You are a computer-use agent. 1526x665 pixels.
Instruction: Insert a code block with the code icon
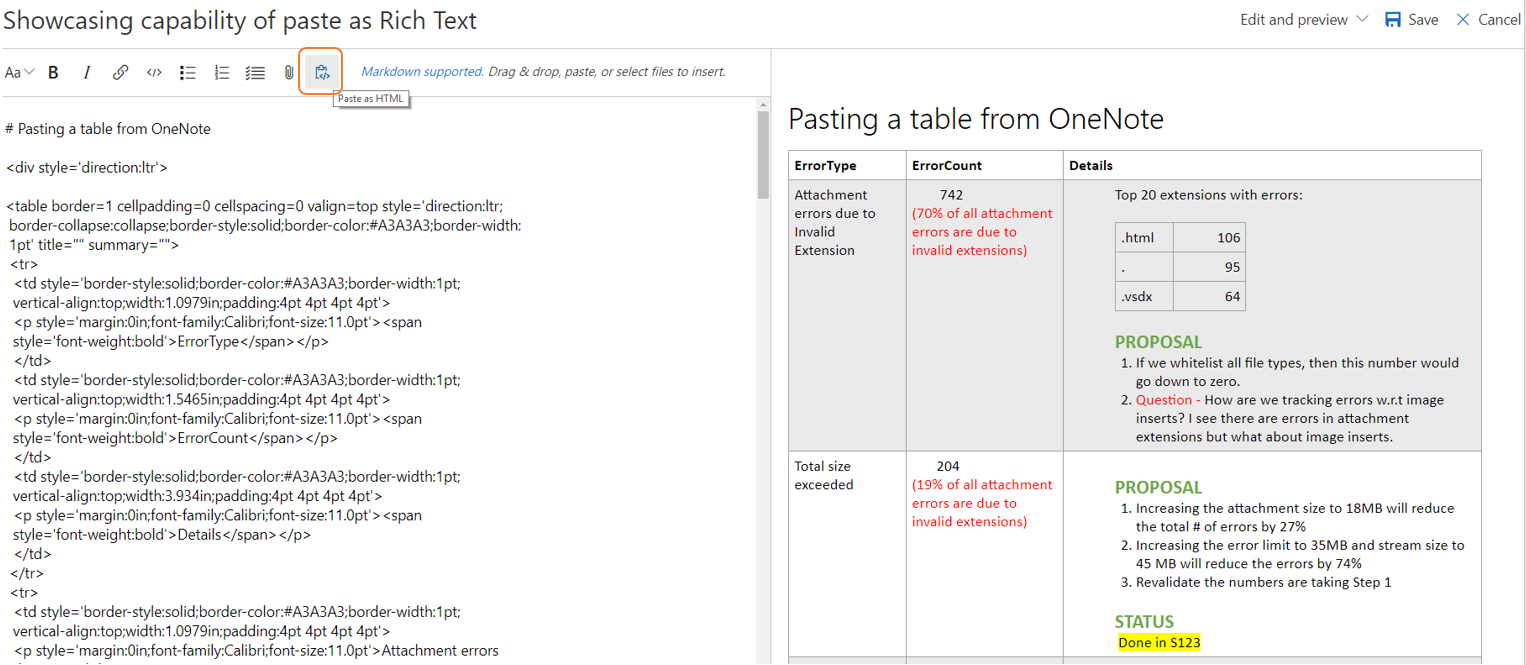pos(154,72)
